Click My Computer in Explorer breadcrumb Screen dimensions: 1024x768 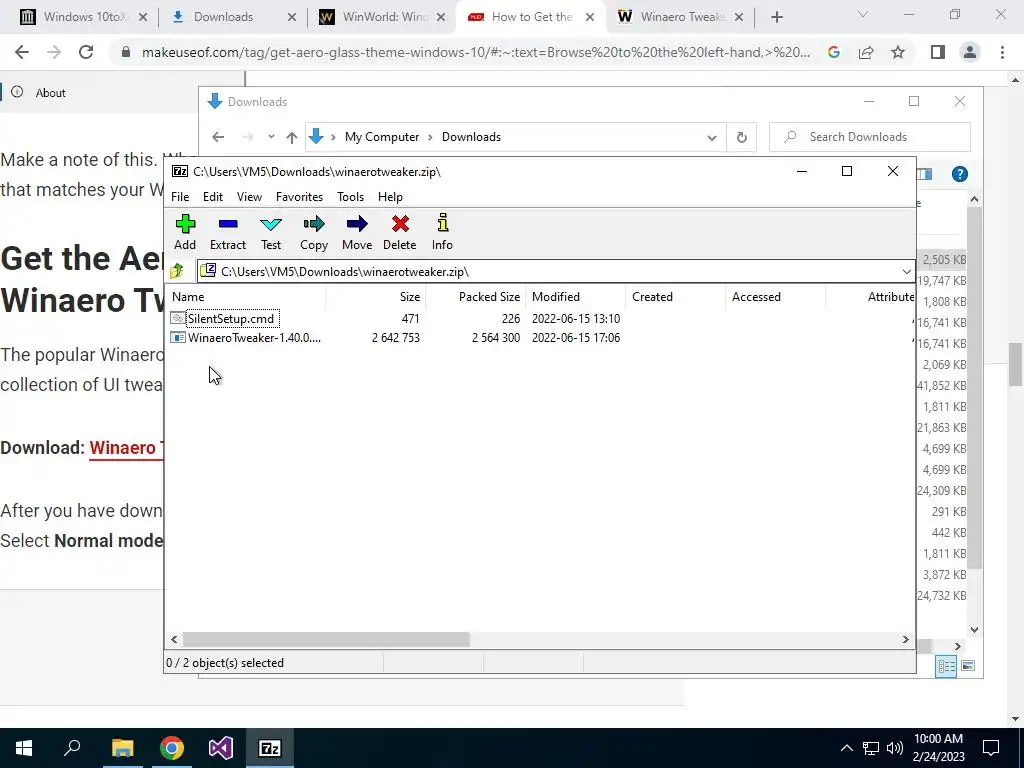coord(382,137)
